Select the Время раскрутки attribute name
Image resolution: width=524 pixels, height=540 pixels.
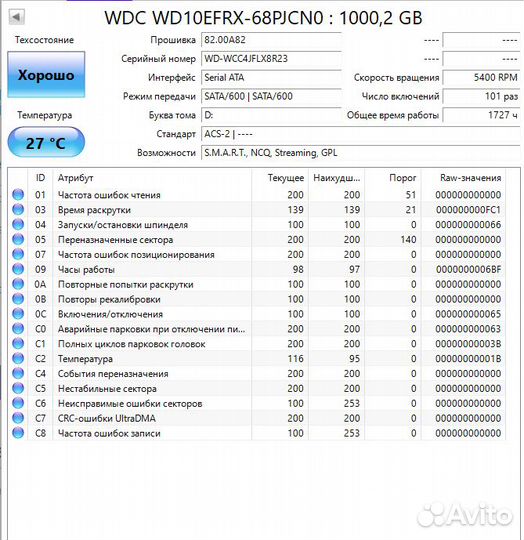[x=94, y=210]
